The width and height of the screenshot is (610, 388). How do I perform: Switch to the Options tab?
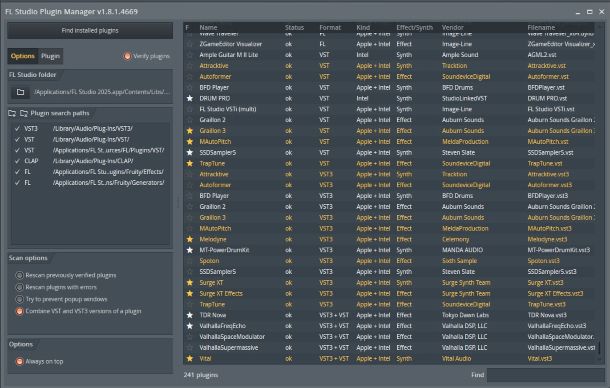pos(23,56)
